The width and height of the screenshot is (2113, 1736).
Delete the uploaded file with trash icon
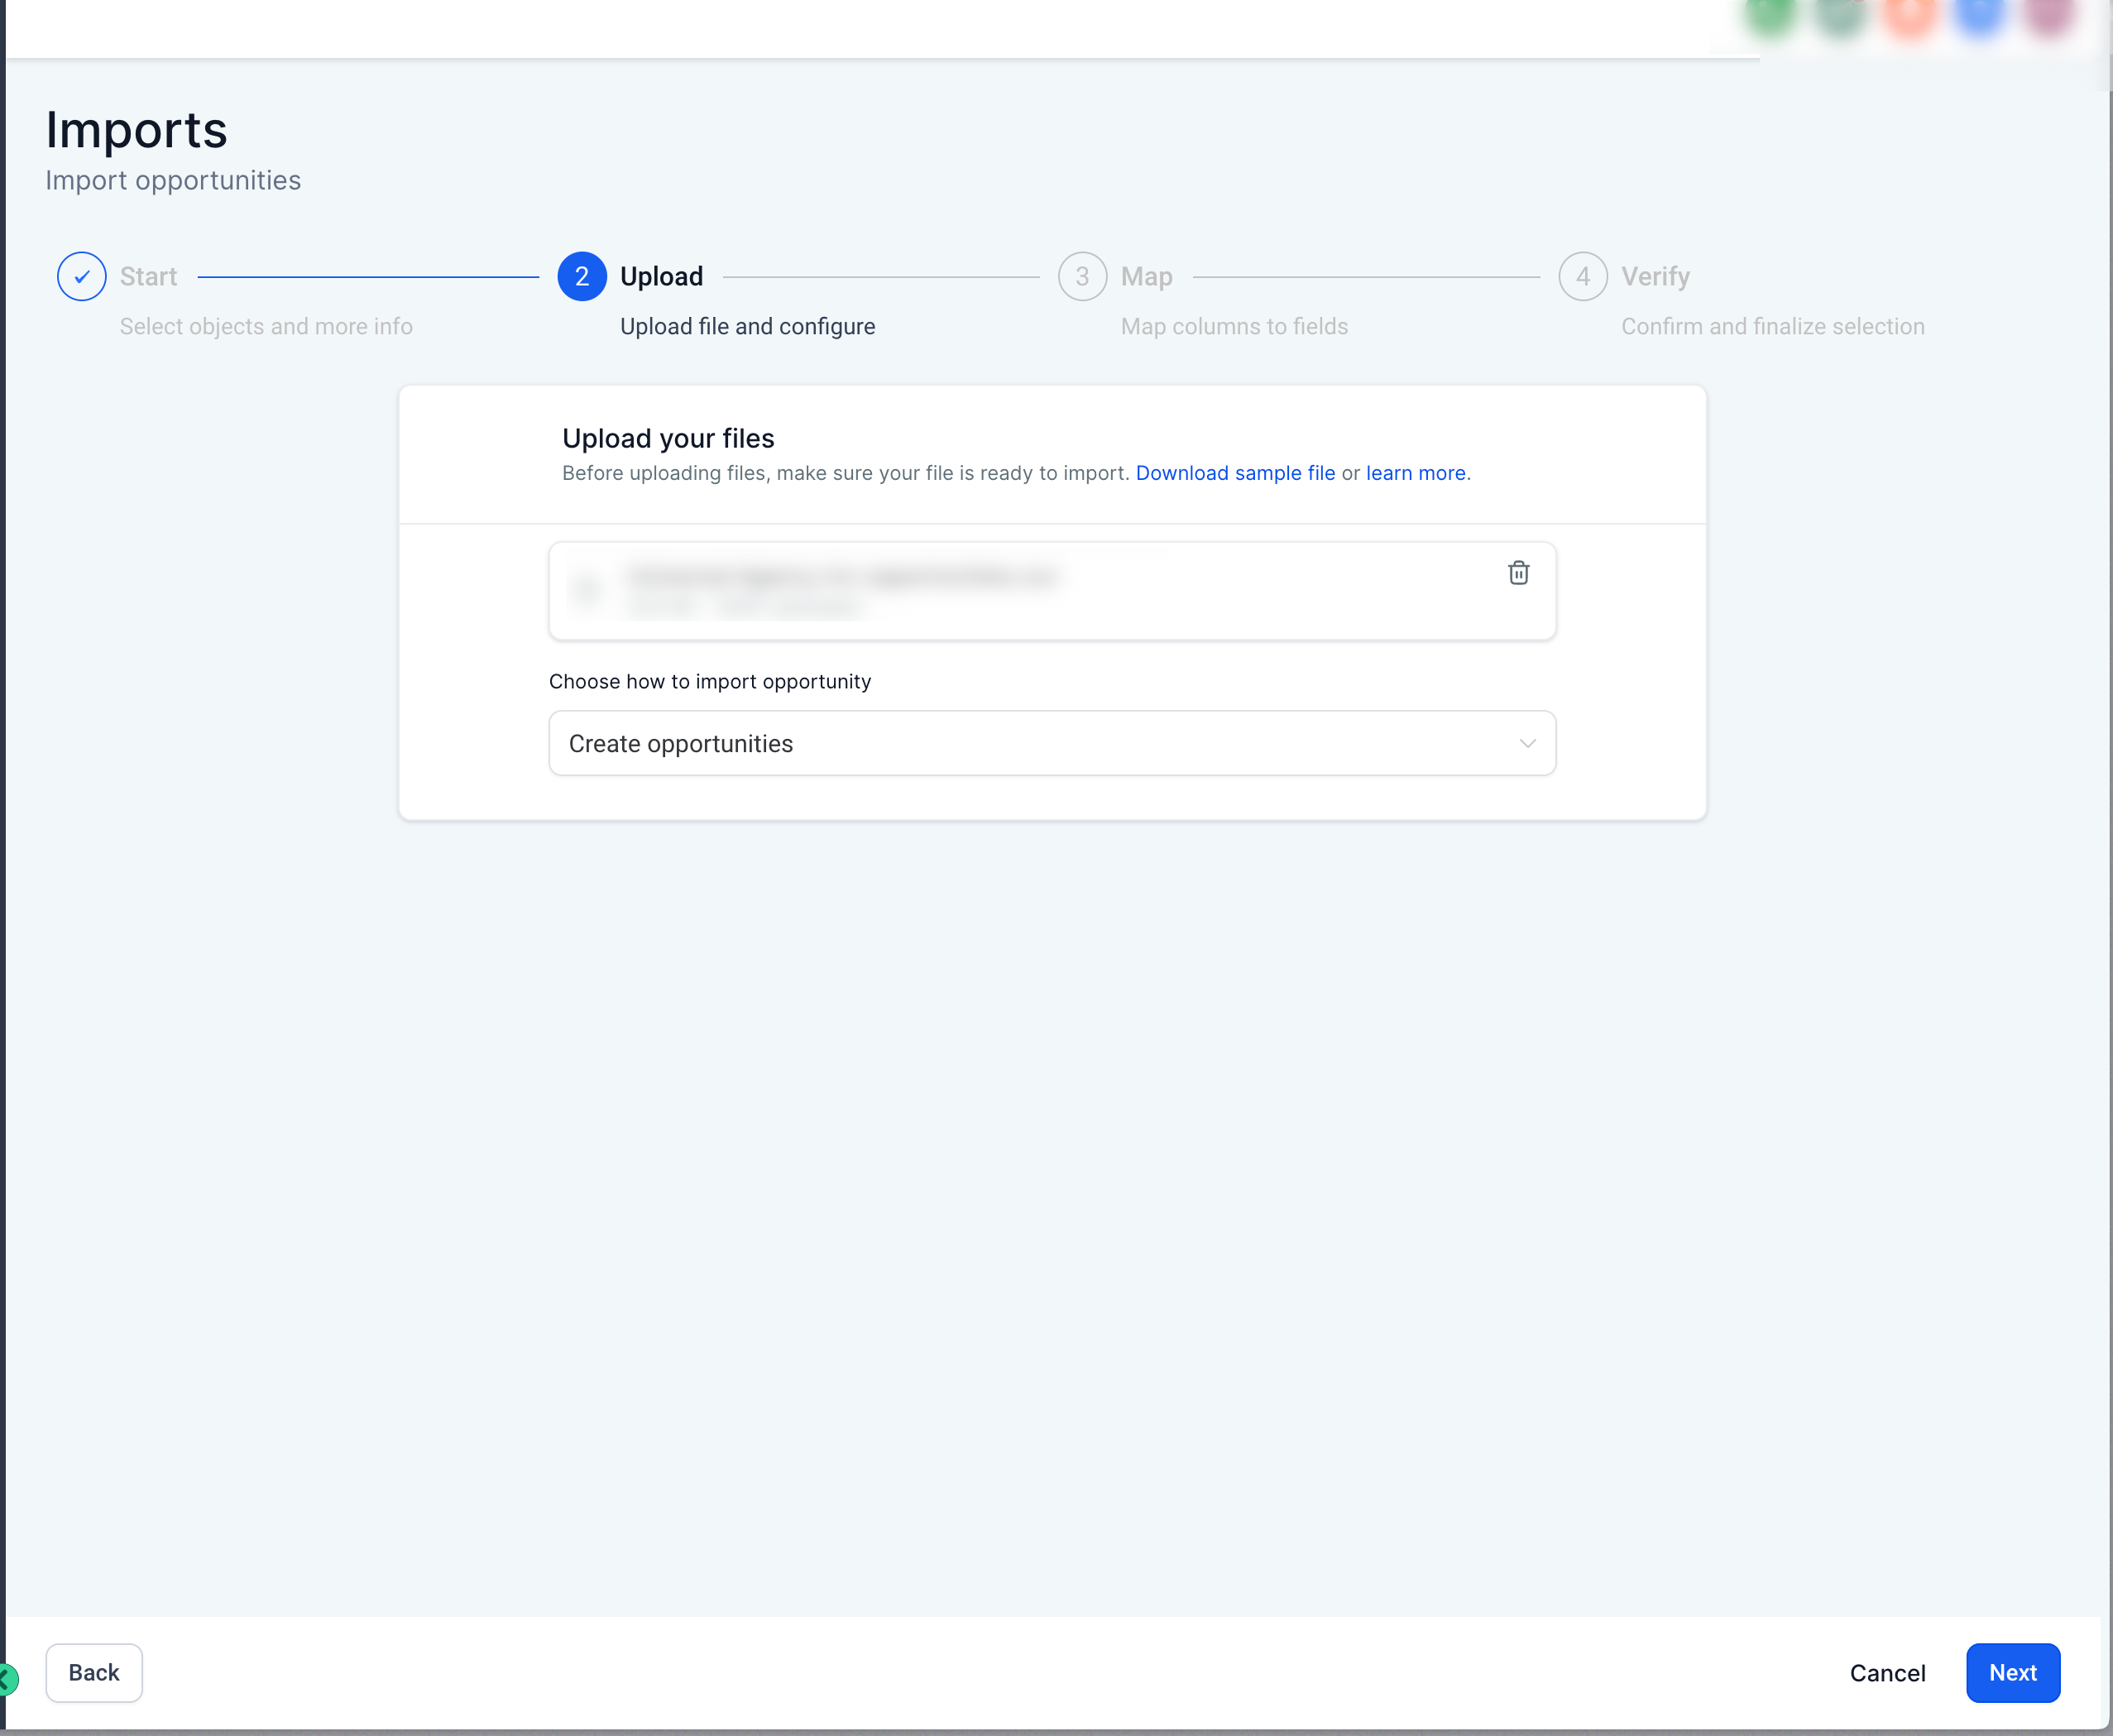pyautogui.click(x=1518, y=573)
